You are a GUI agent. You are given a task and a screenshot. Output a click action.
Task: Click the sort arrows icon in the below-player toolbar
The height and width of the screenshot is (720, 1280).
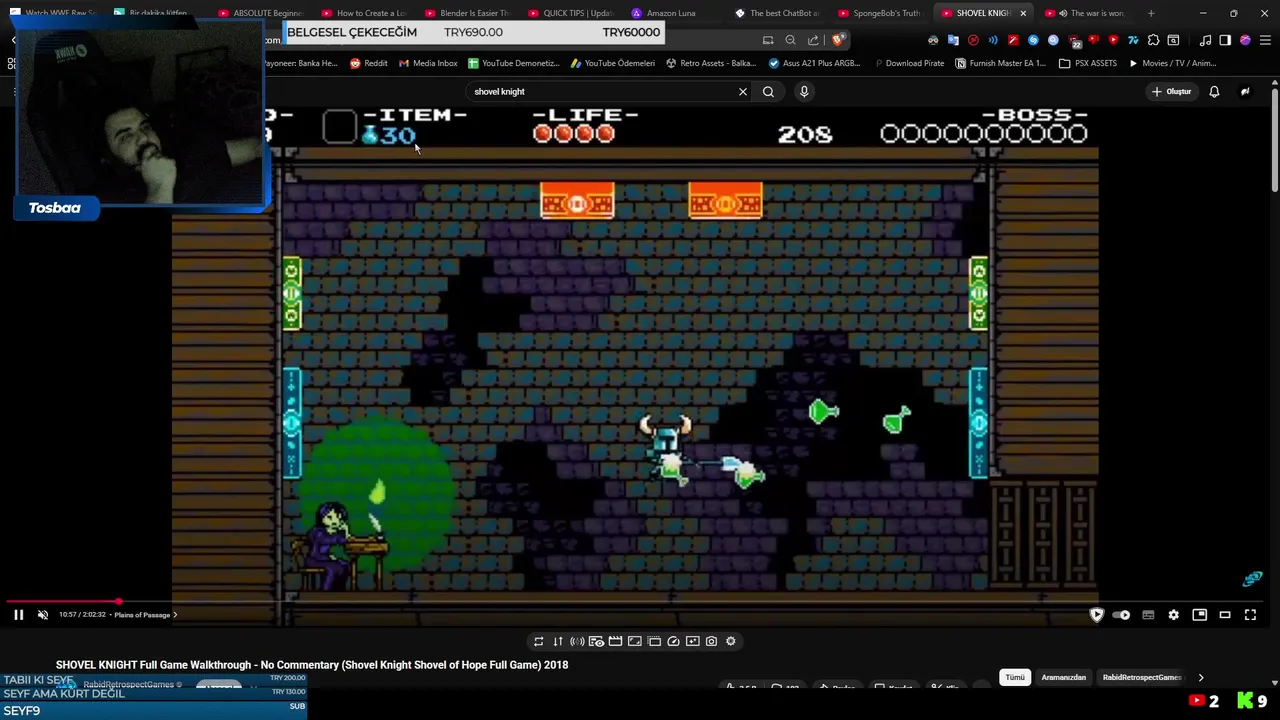558,641
